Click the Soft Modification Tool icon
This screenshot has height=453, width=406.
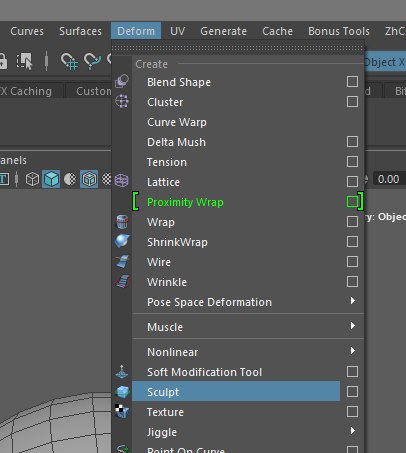click(x=122, y=371)
